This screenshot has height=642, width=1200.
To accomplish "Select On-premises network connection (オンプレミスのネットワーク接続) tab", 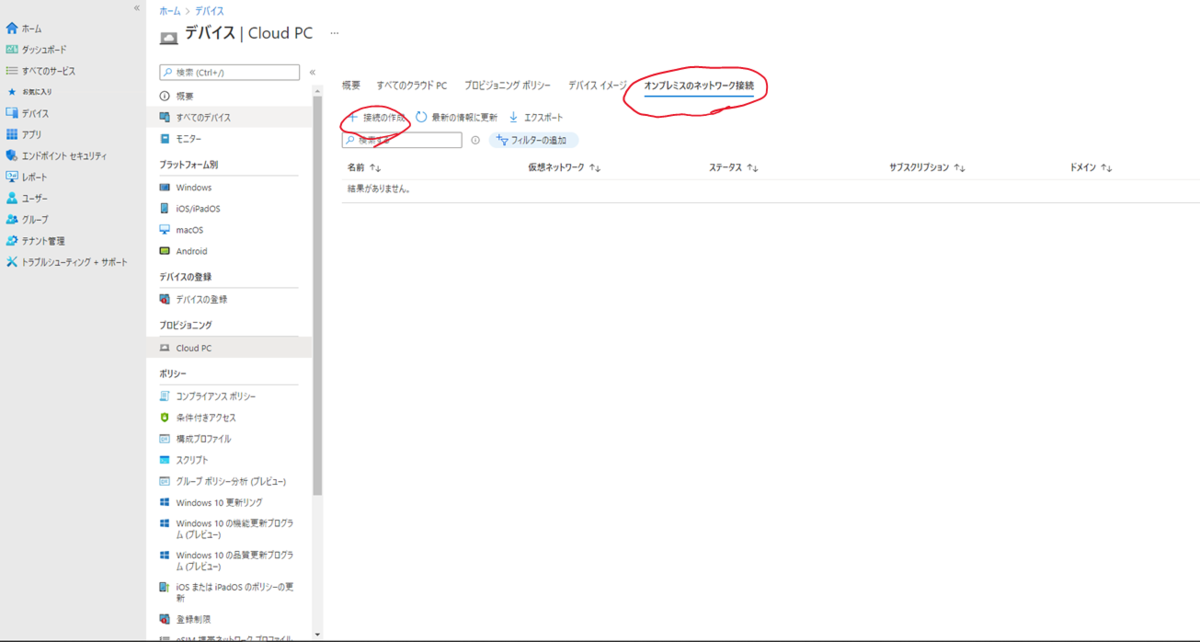I will pyautogui.click(x=699, y=86).
